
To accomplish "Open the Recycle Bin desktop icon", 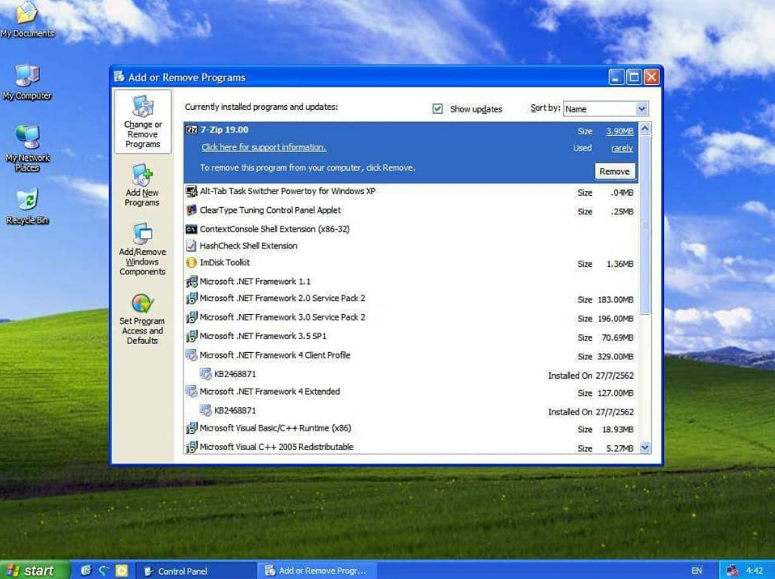I will [27, 206].
